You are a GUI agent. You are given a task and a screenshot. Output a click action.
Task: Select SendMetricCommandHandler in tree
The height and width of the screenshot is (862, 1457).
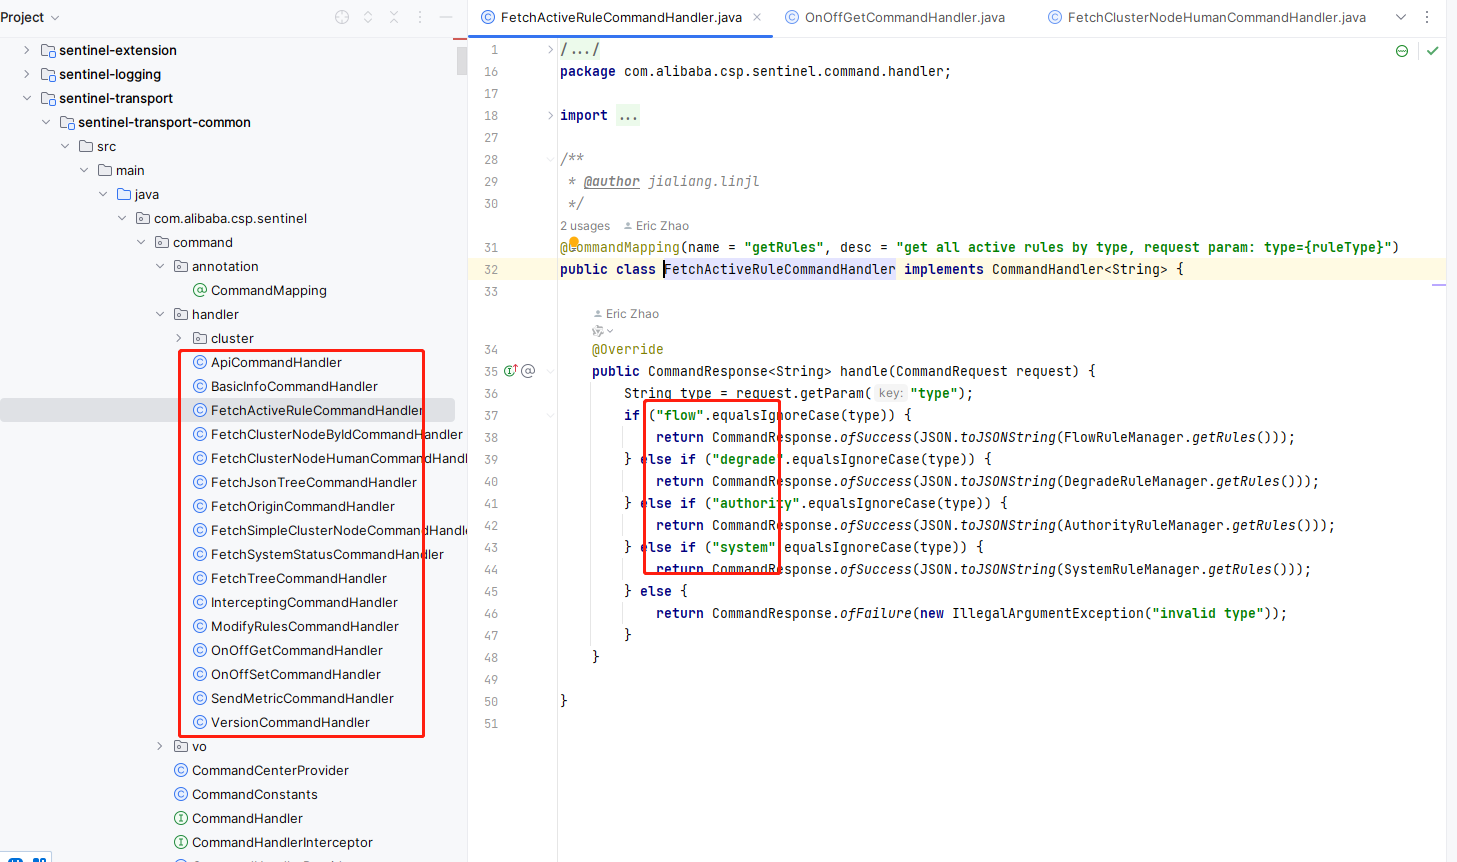point(302,698)
